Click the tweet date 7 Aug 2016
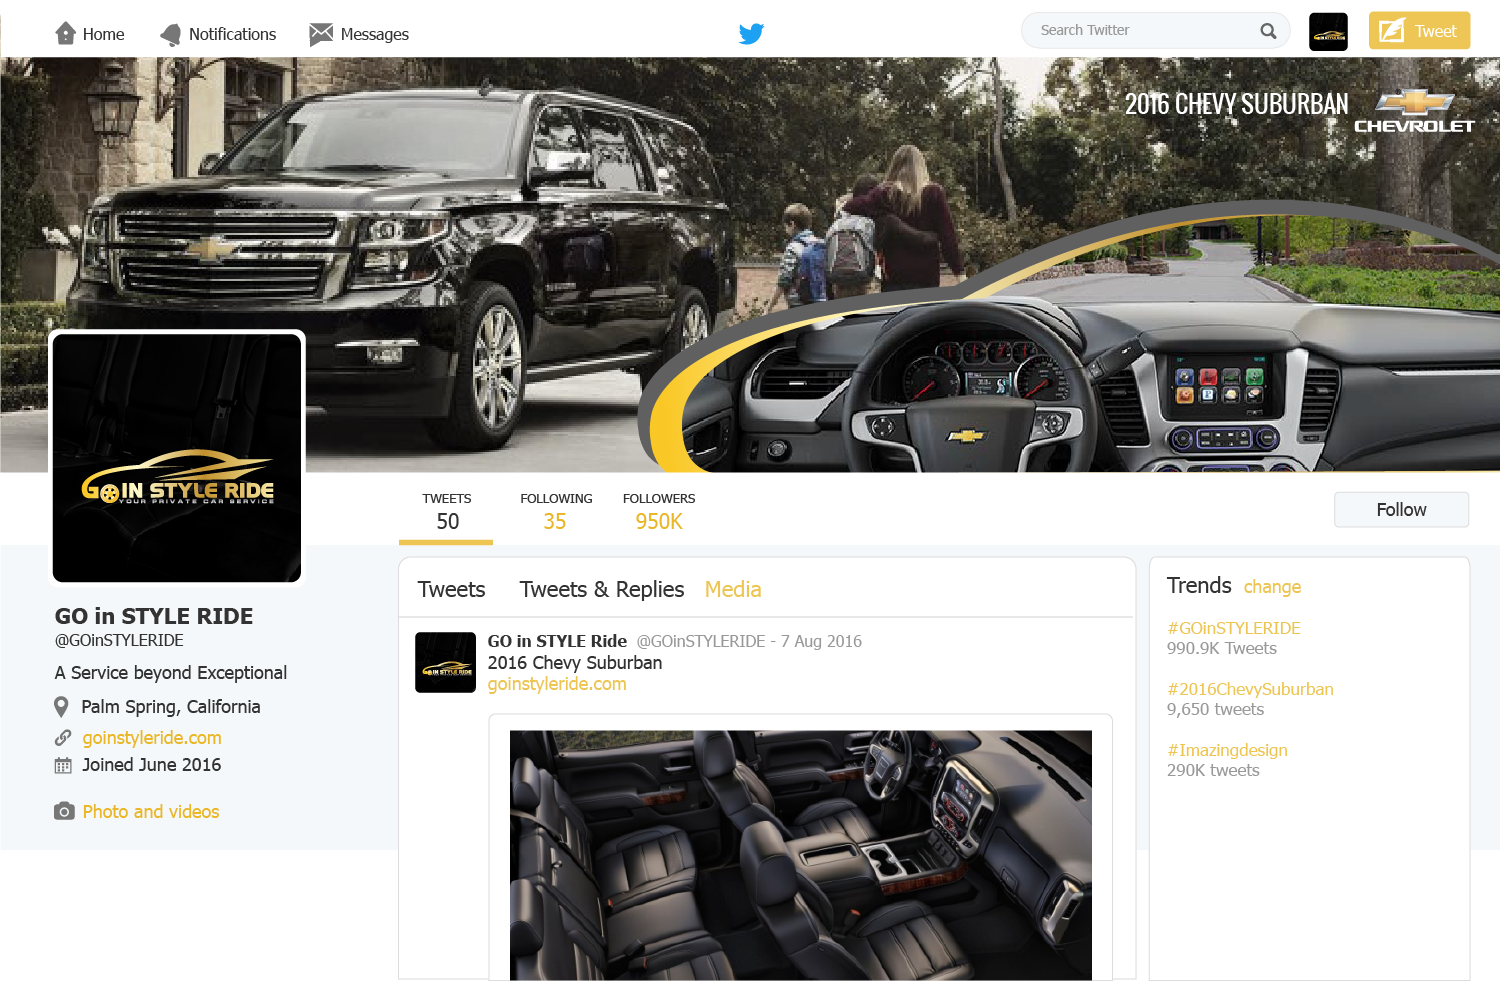Viewport: 1500px width, 981px height. tap(821, 641)
